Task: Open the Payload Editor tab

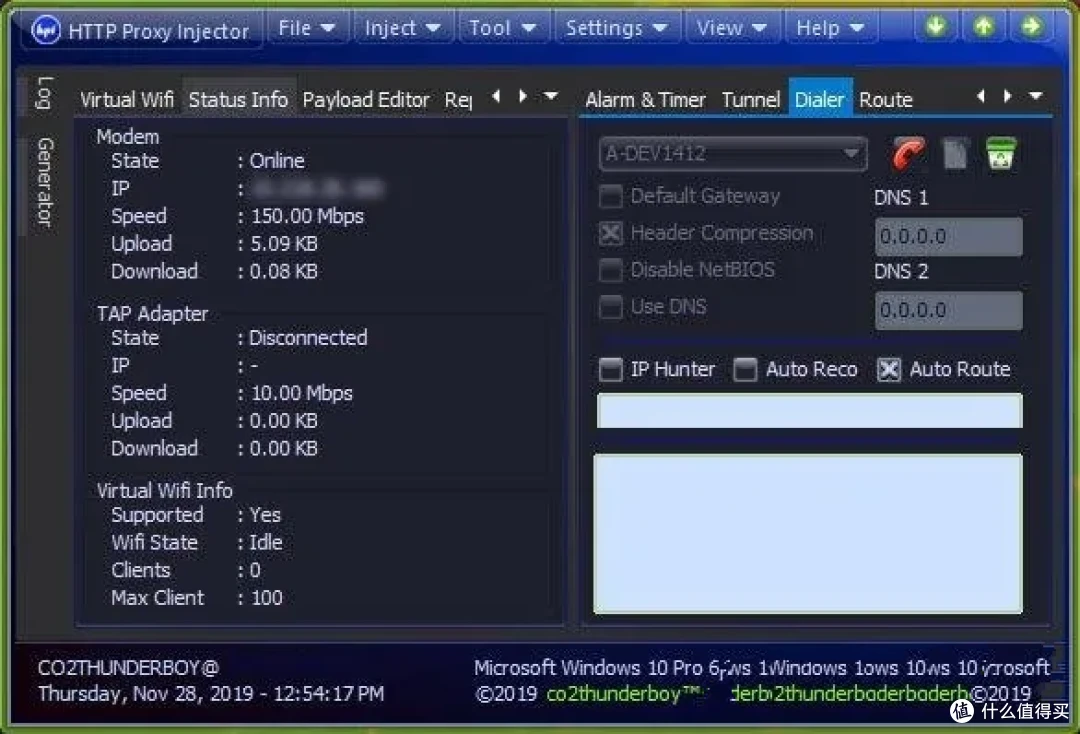Action: coord(366,100)
